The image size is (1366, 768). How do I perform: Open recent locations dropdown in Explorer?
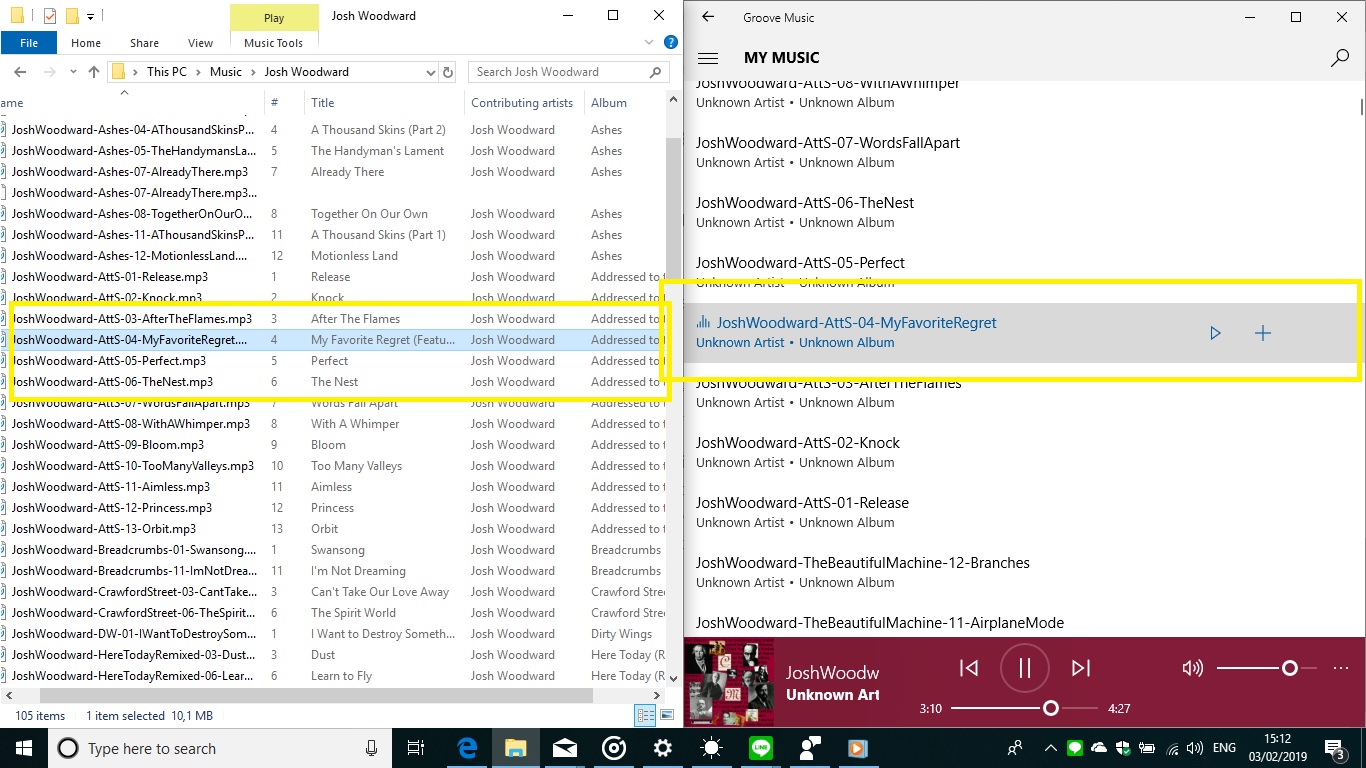click(x=72, y=72)
